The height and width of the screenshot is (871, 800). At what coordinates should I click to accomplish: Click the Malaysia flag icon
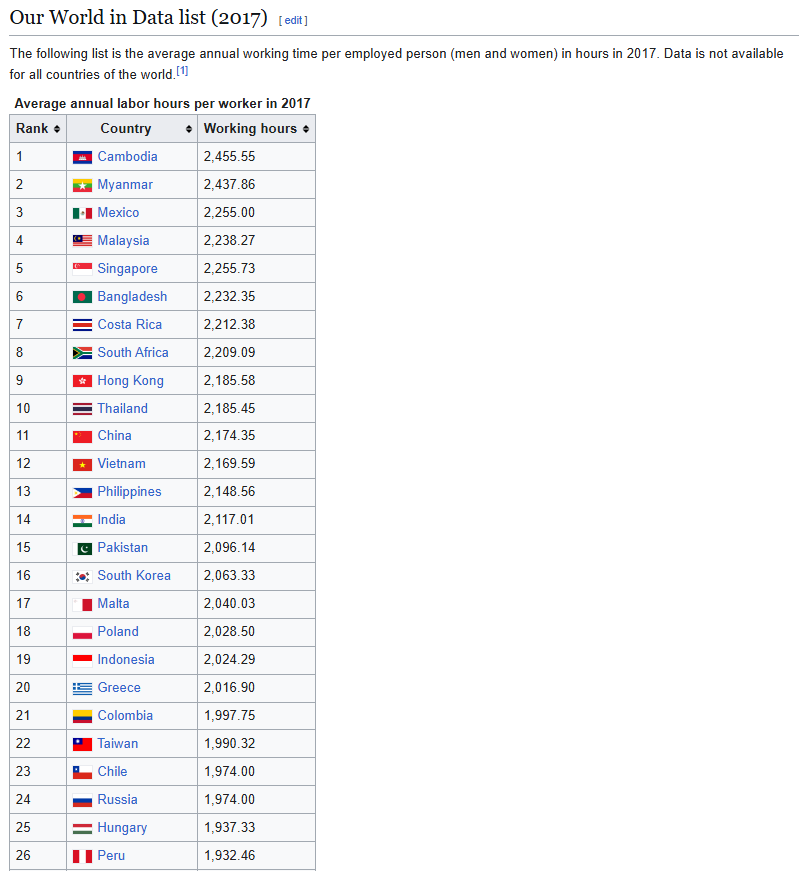(82, 241)
